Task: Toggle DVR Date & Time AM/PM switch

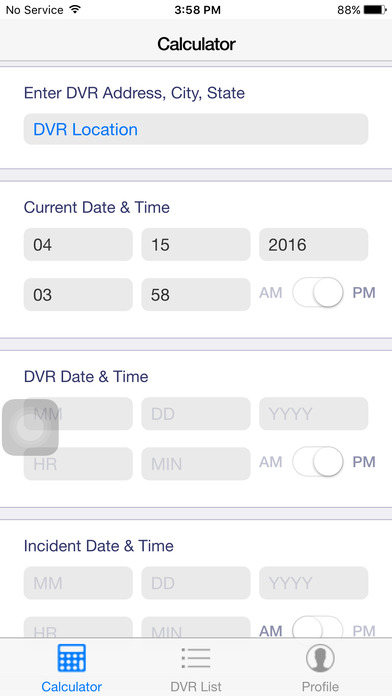Action: click(317, 462)
